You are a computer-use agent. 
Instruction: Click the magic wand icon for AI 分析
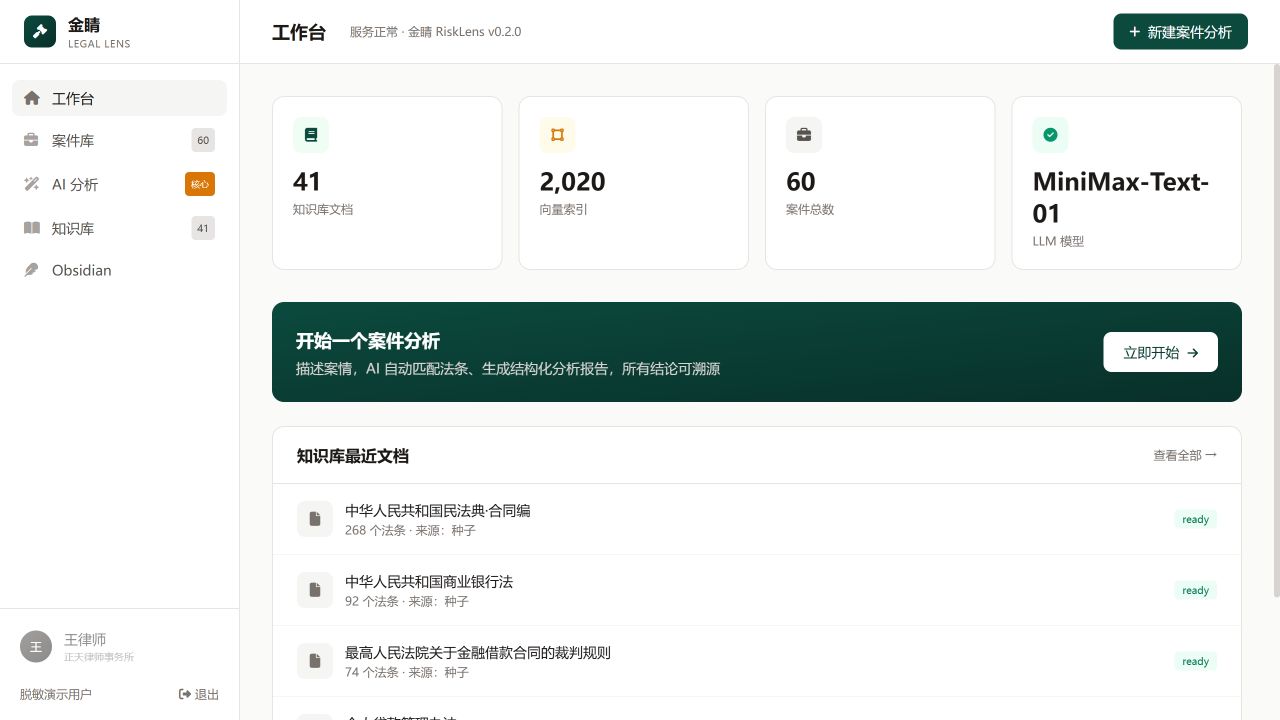[x=32, y=184]
